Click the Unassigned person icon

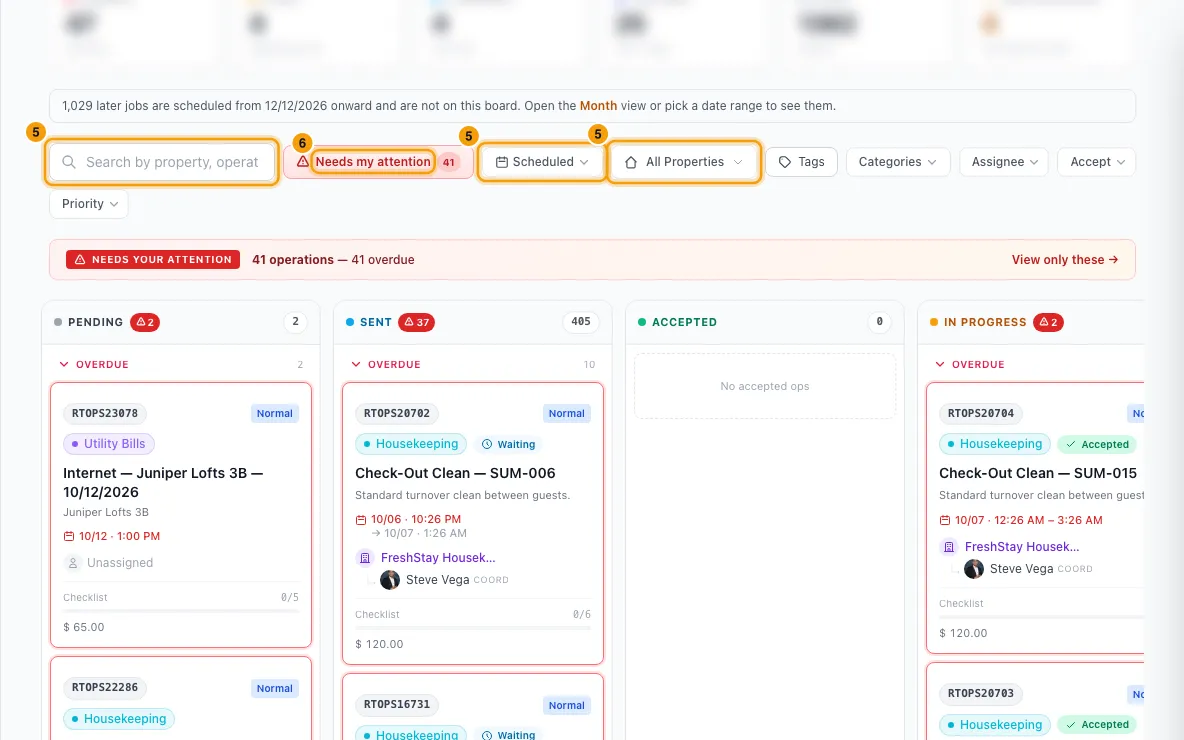72,563
